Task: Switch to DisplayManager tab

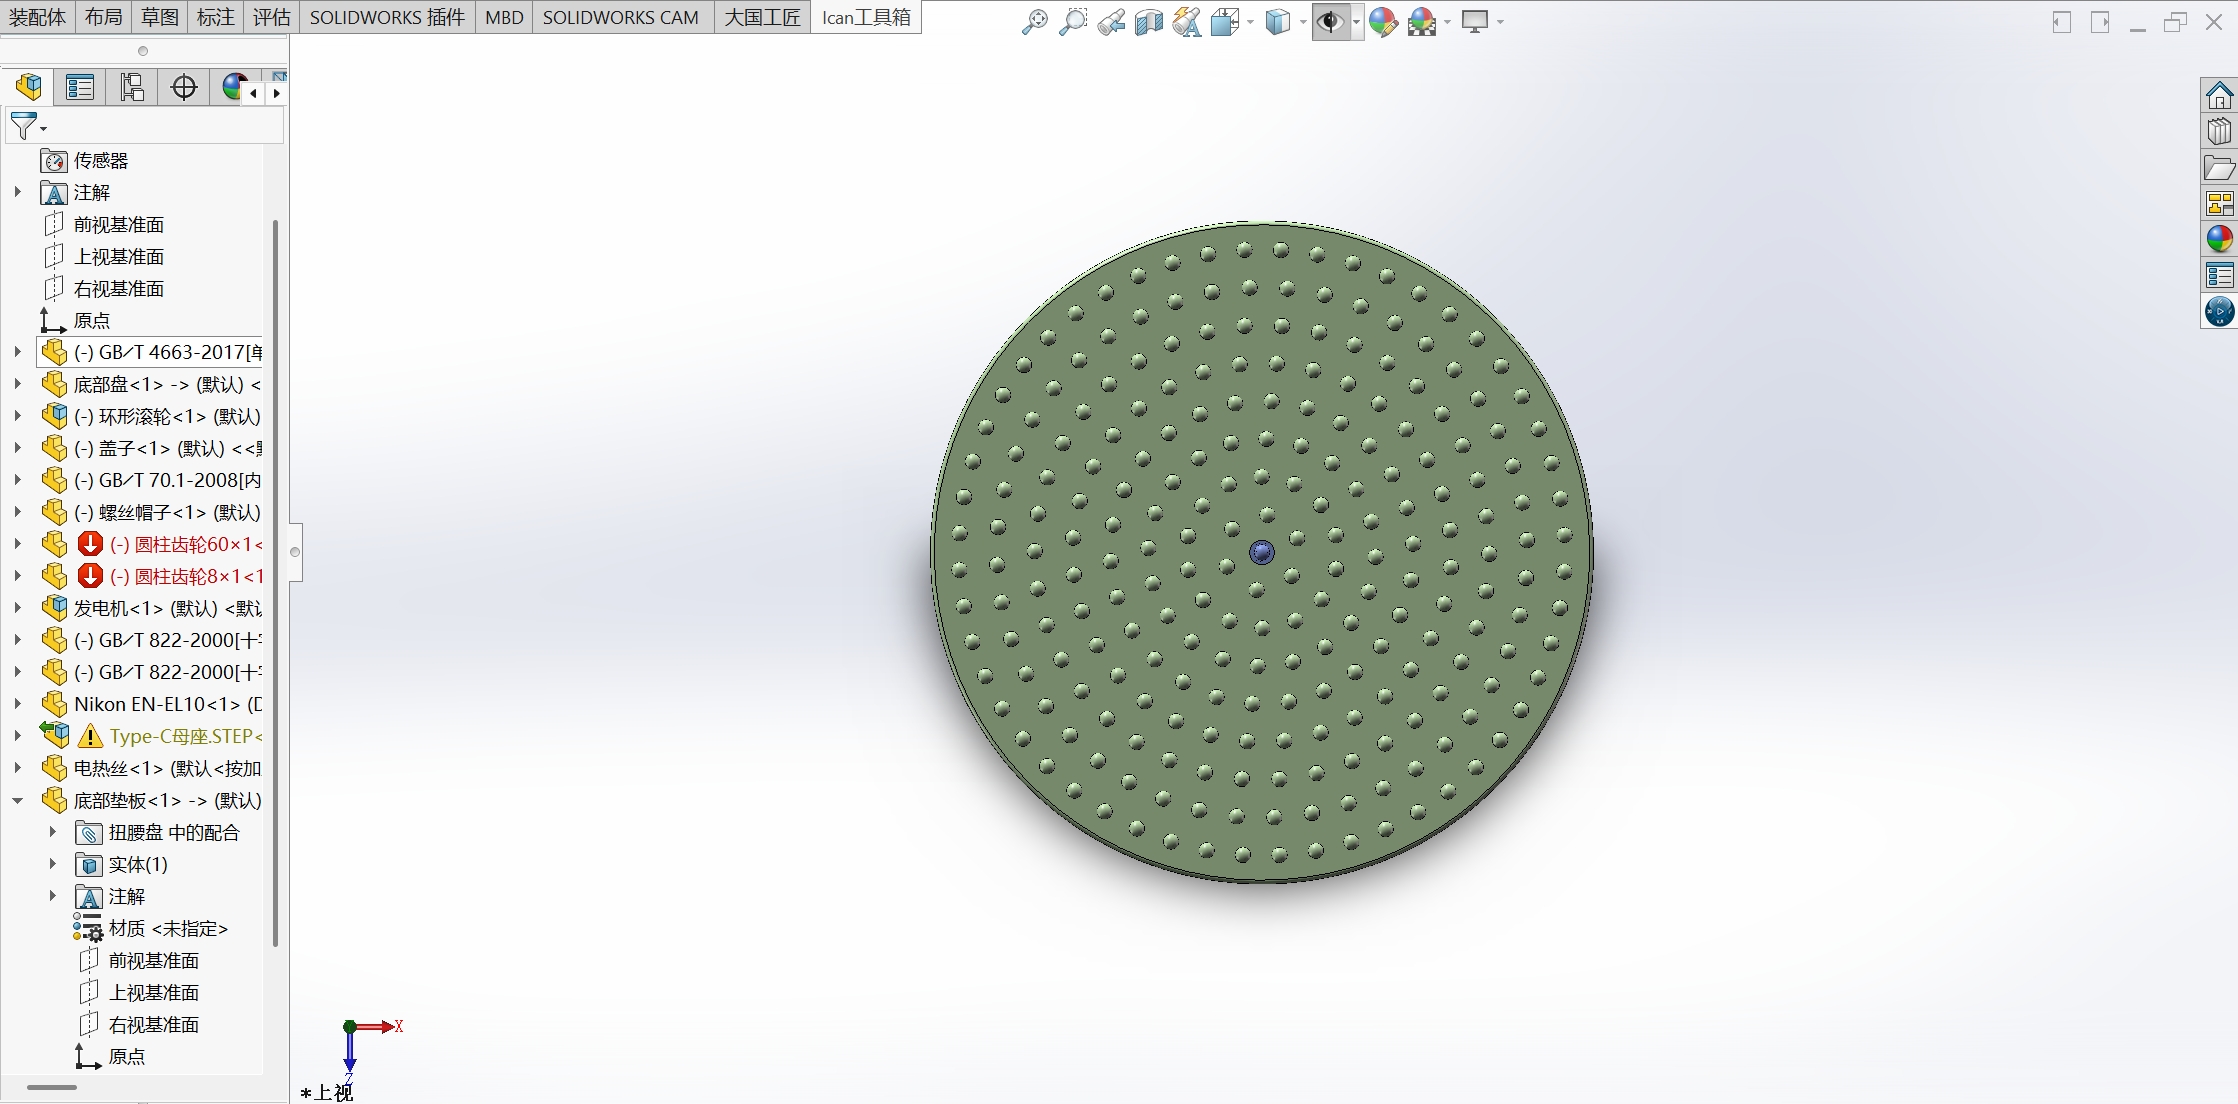Action: [232, 87]
